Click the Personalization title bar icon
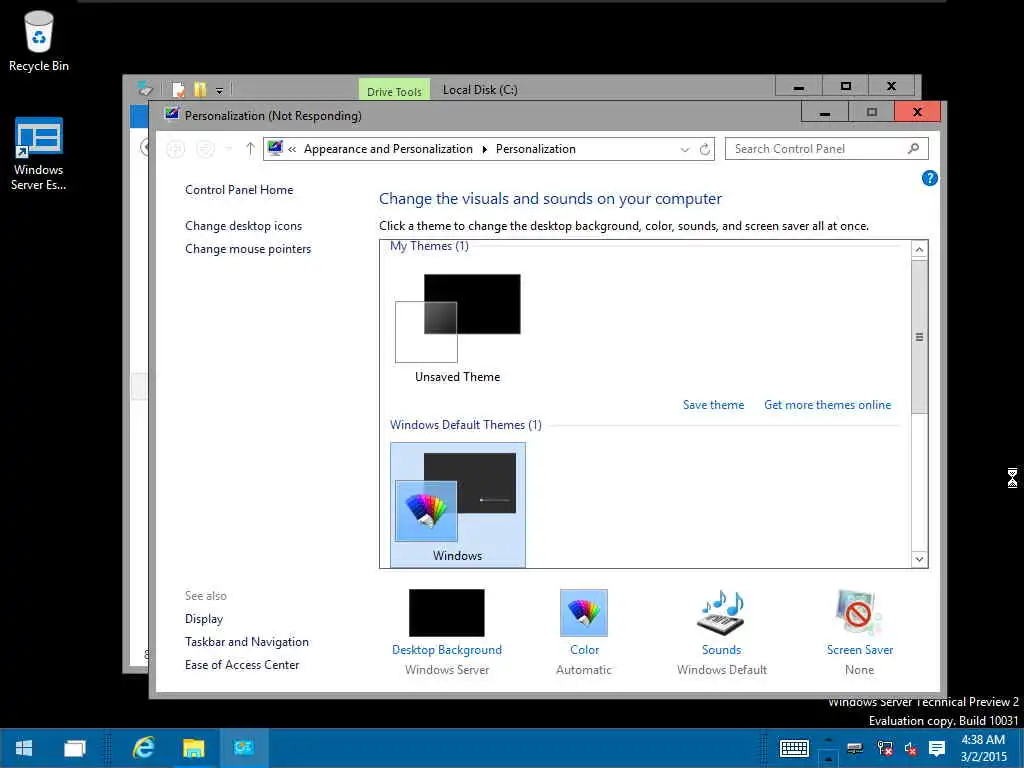Viewport: 1024px width, 768px height. (x=172, y=114)
